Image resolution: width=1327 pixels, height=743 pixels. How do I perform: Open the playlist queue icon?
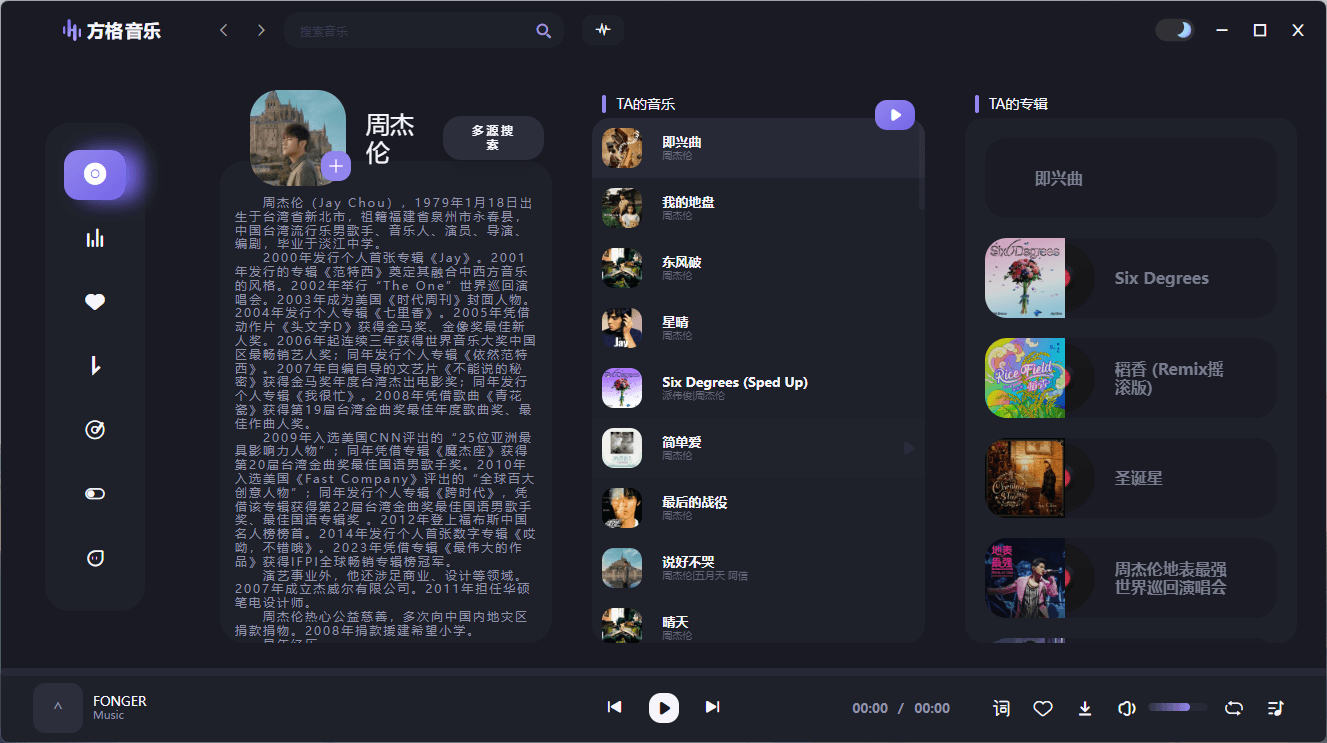coord(1275,708)
